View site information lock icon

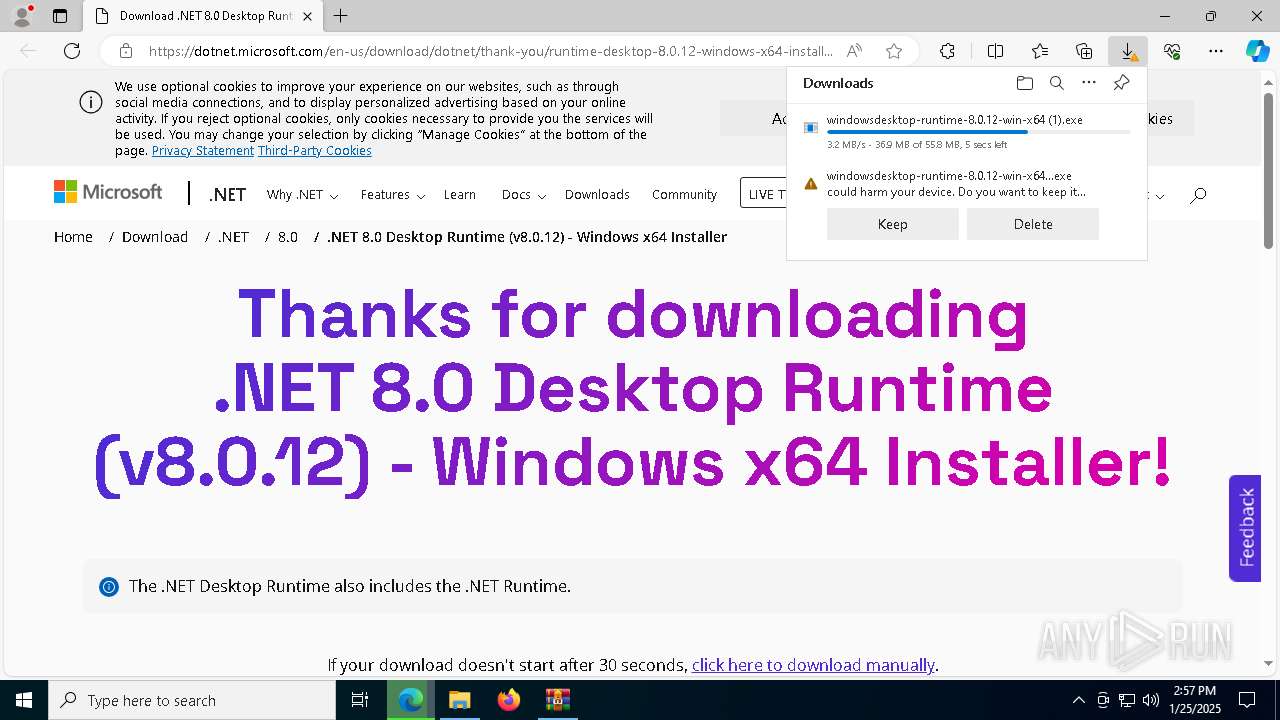pos(126,51)
